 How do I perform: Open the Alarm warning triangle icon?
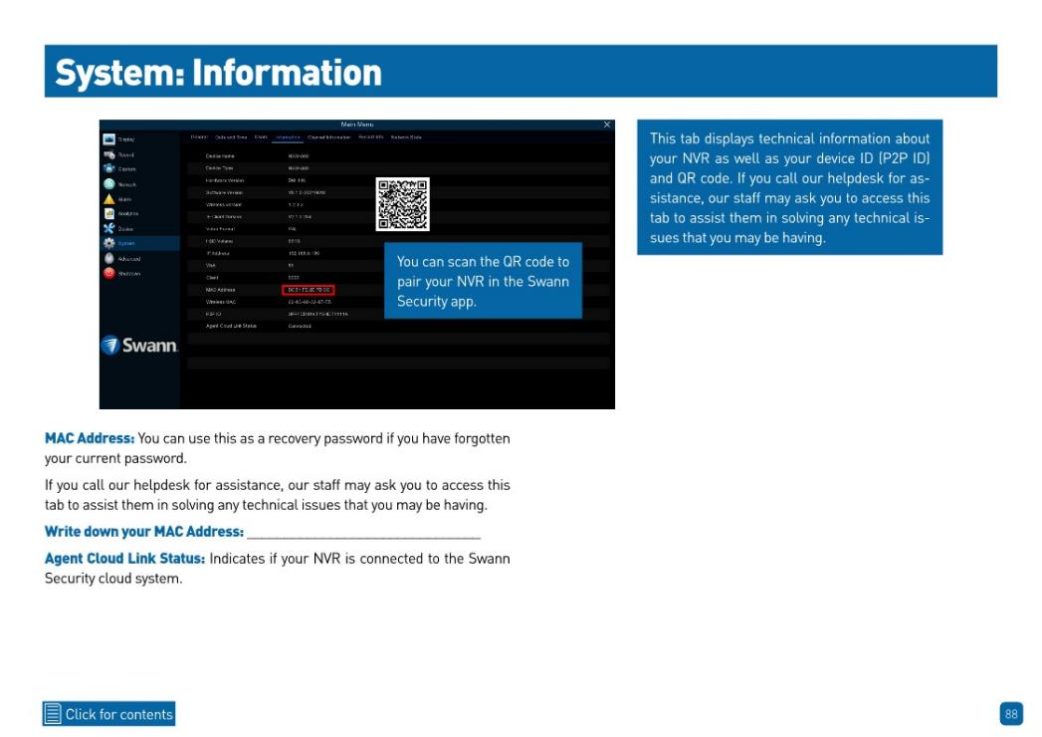(x=108, y=199)
